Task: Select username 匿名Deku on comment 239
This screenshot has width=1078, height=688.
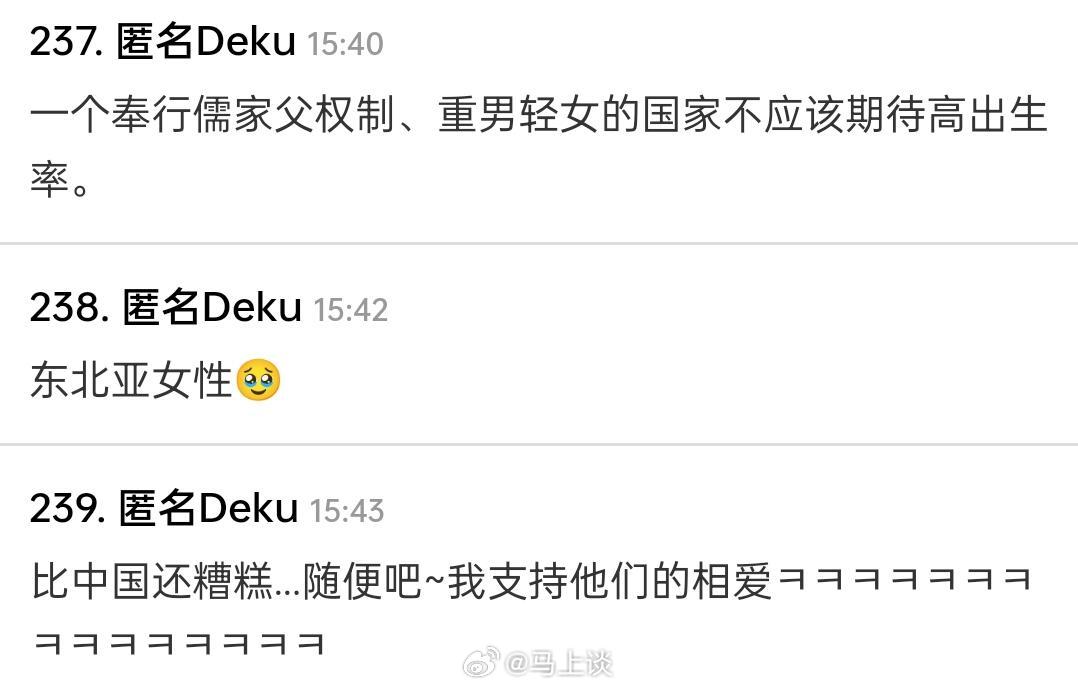Action: tap(208, 508)
